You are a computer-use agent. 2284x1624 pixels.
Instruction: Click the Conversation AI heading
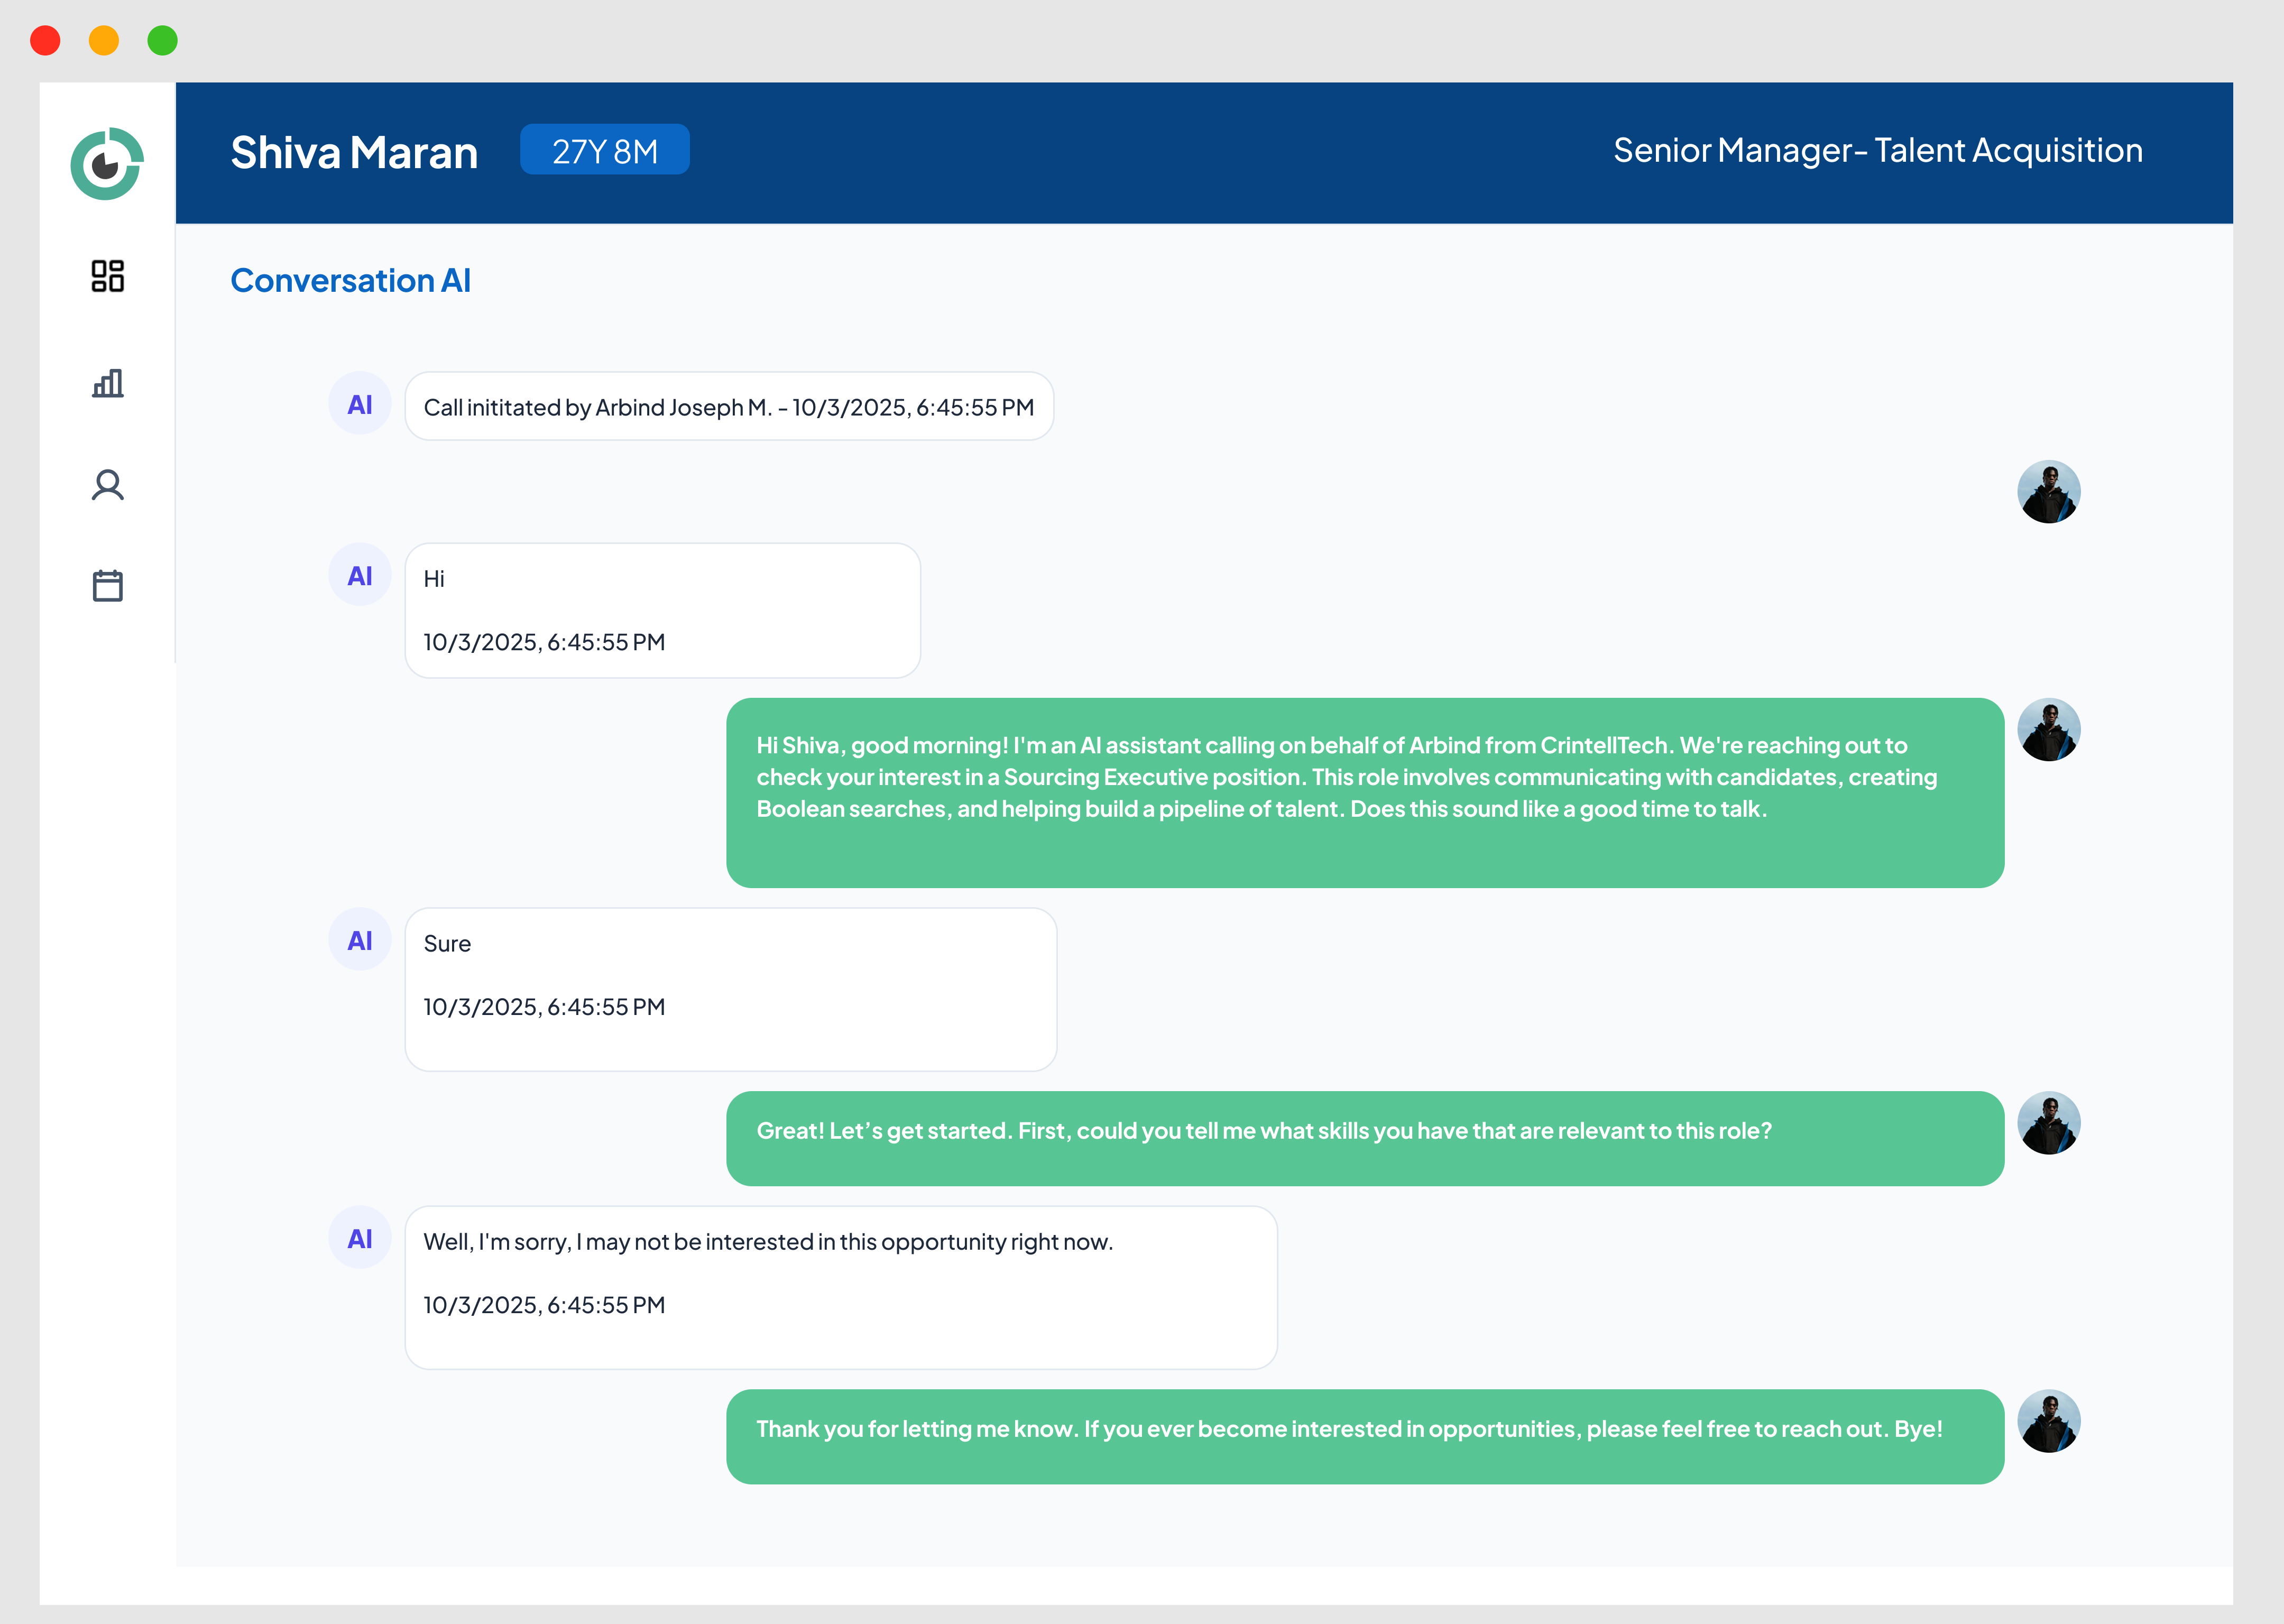[350, 281]
